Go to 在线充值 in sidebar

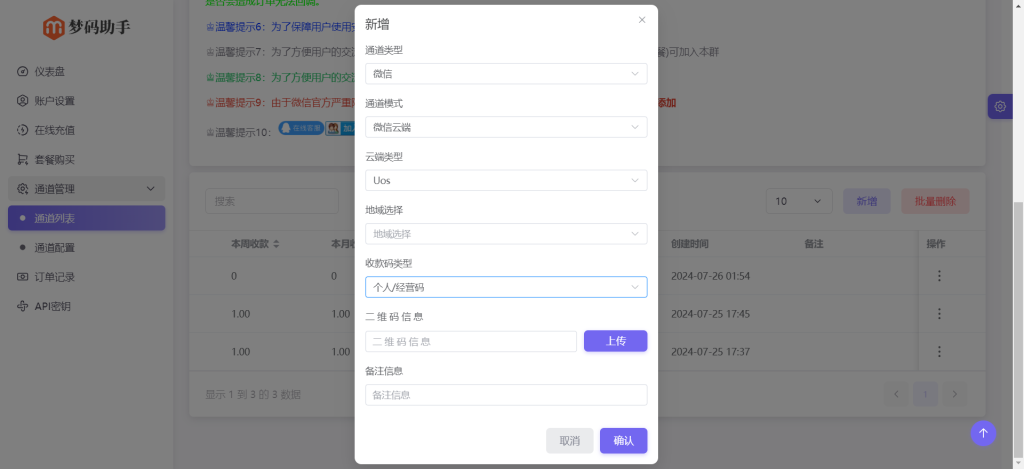pyautogui.click(x=55, y=130)
